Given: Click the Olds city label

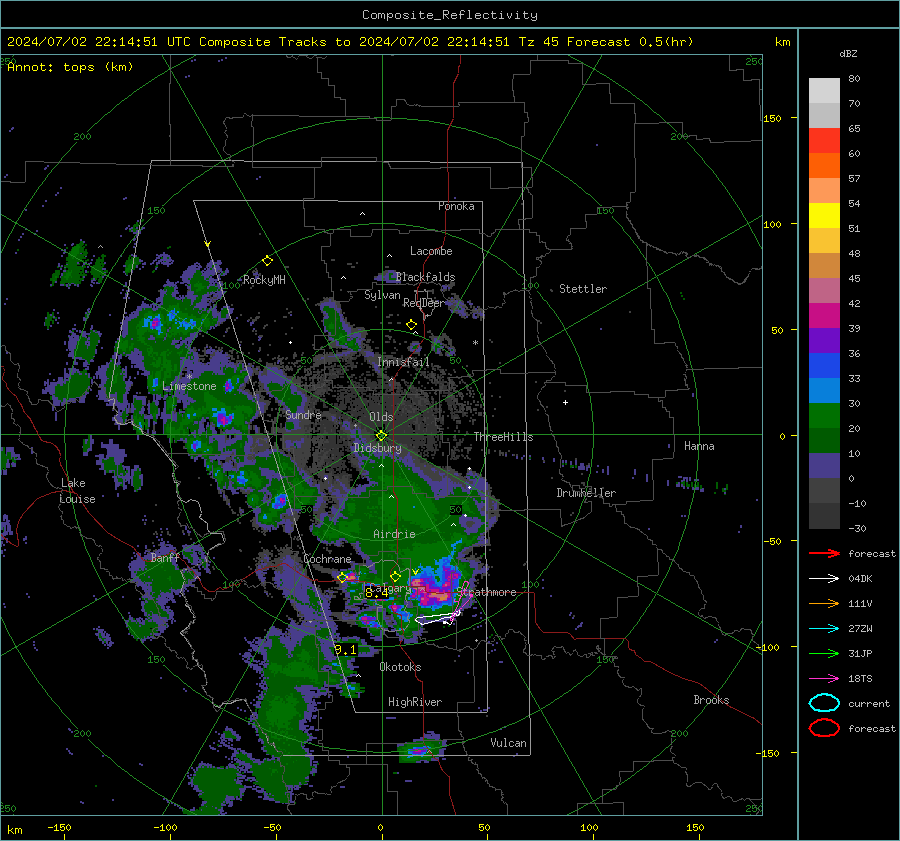Looking at the screenshot, I should [381, 417].
